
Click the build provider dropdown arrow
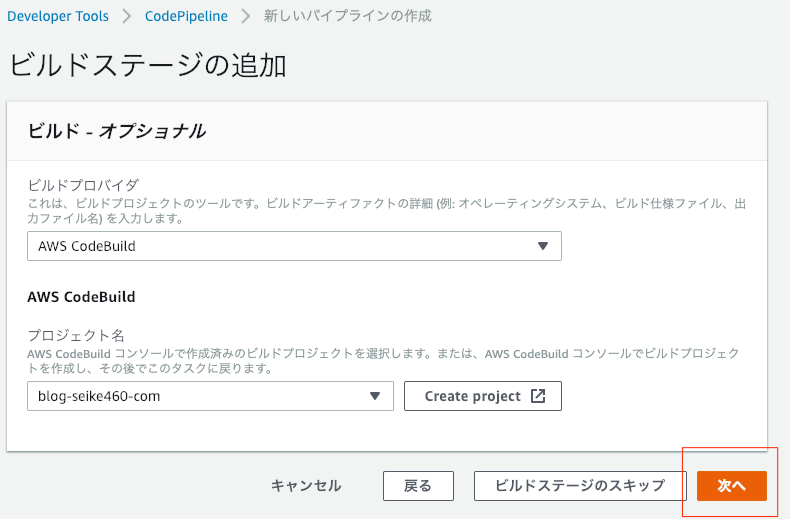click(x=543, y=246)
